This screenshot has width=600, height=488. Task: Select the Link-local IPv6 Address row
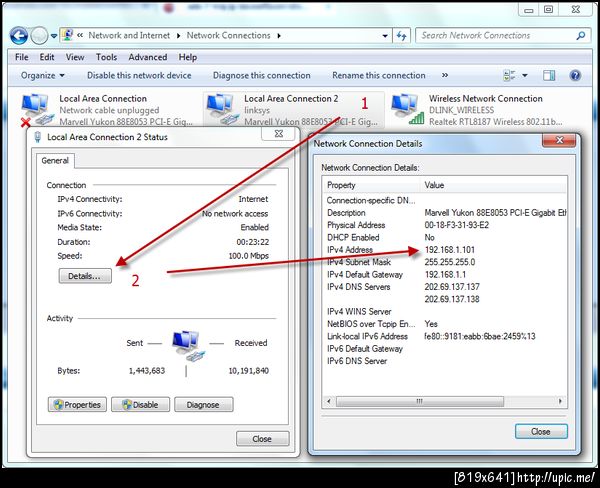click(x=444, y=336)
